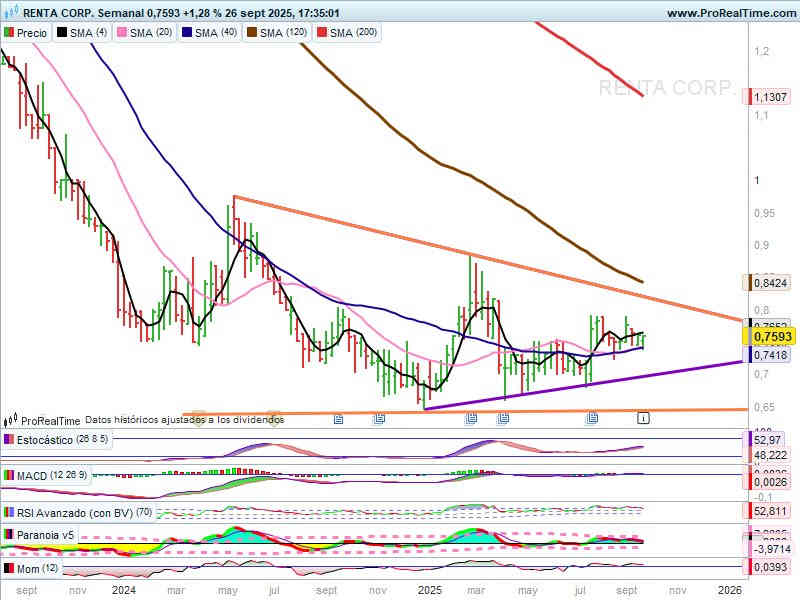Click the Precio legend color icon

(x=9, y=33)
